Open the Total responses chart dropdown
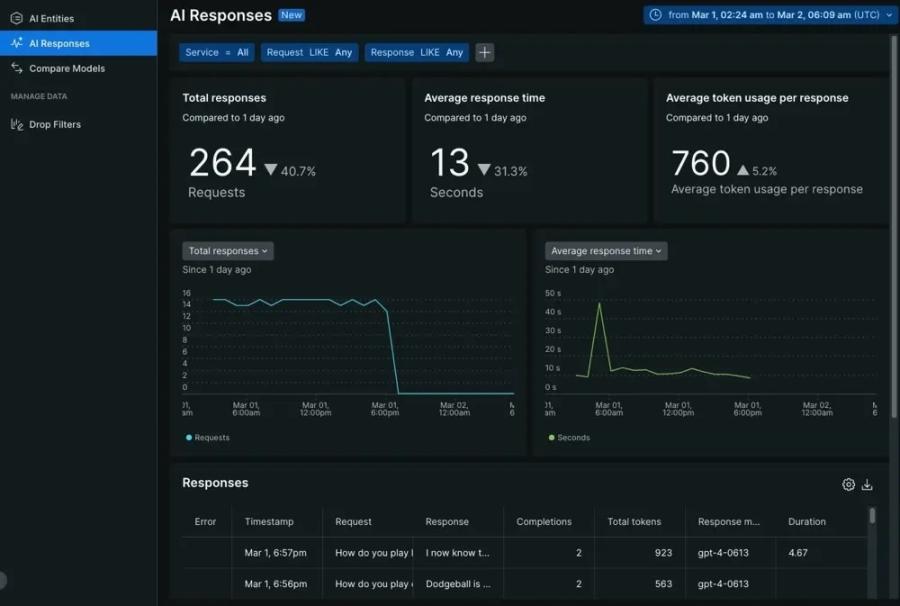Image resolution: width=900 pixels, height=606 pixels. [x=228, y=251]
